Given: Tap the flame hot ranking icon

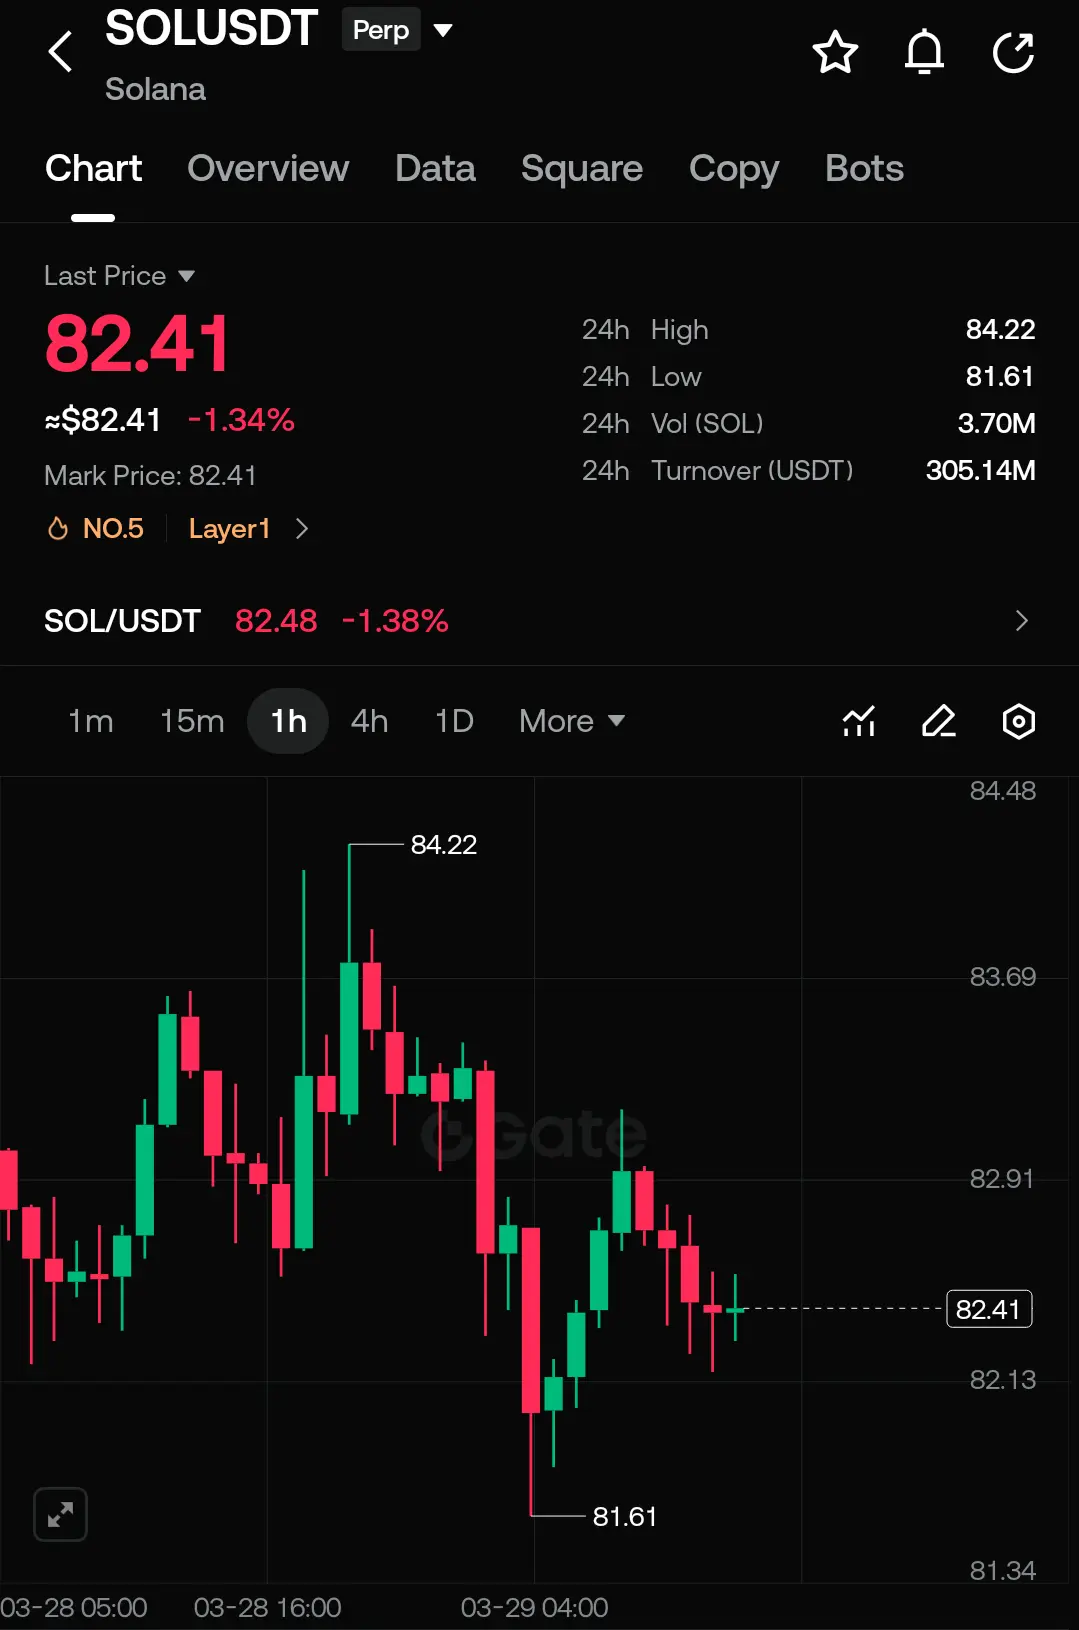Looking at the screenshot, I should 58,528.
